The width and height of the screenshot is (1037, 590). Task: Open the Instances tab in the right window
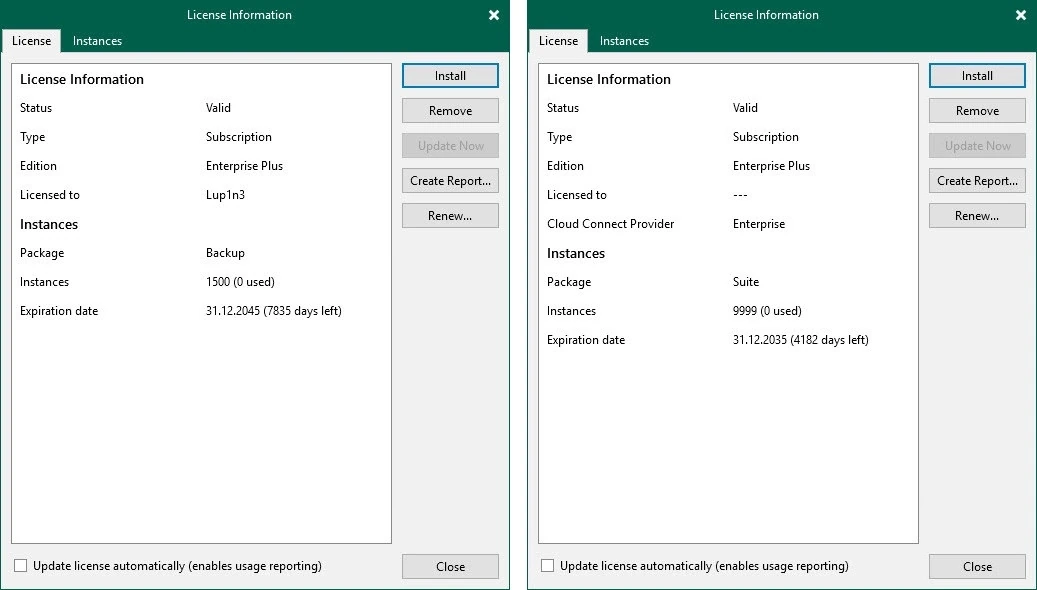pos(624,41)
